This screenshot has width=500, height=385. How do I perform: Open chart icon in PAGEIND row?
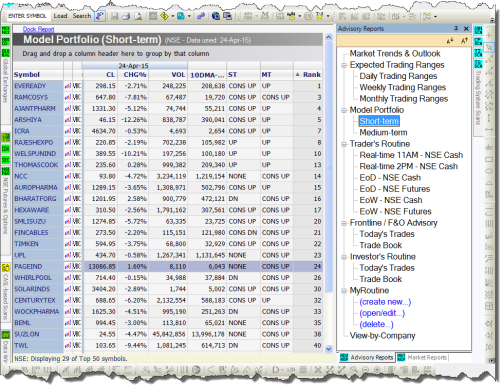point(68,266)
